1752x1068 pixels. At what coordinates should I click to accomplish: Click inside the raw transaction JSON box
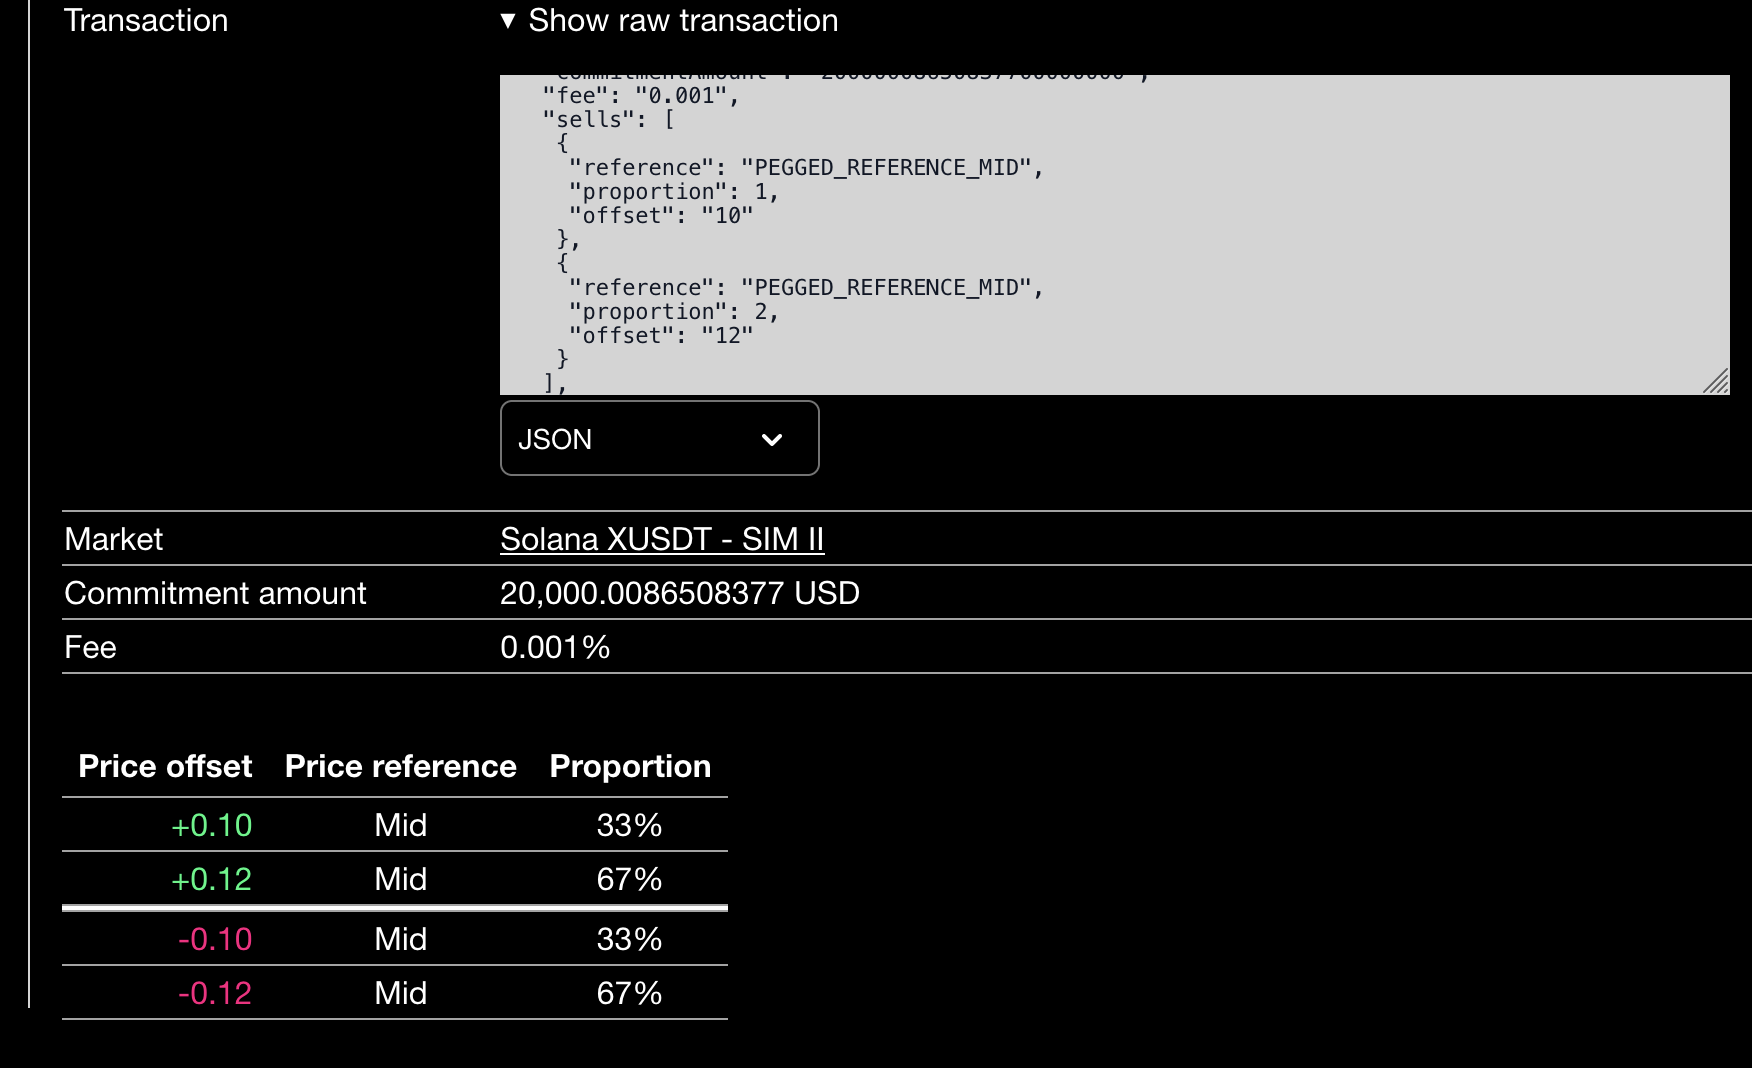1100,230
